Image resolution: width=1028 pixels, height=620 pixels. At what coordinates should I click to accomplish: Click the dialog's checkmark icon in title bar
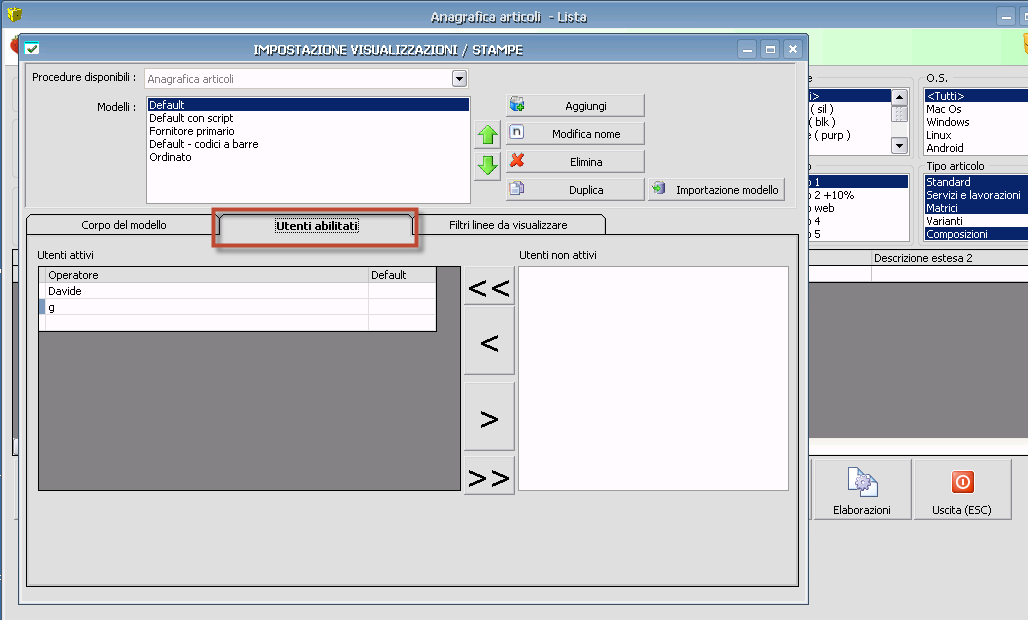pos(31,48)
